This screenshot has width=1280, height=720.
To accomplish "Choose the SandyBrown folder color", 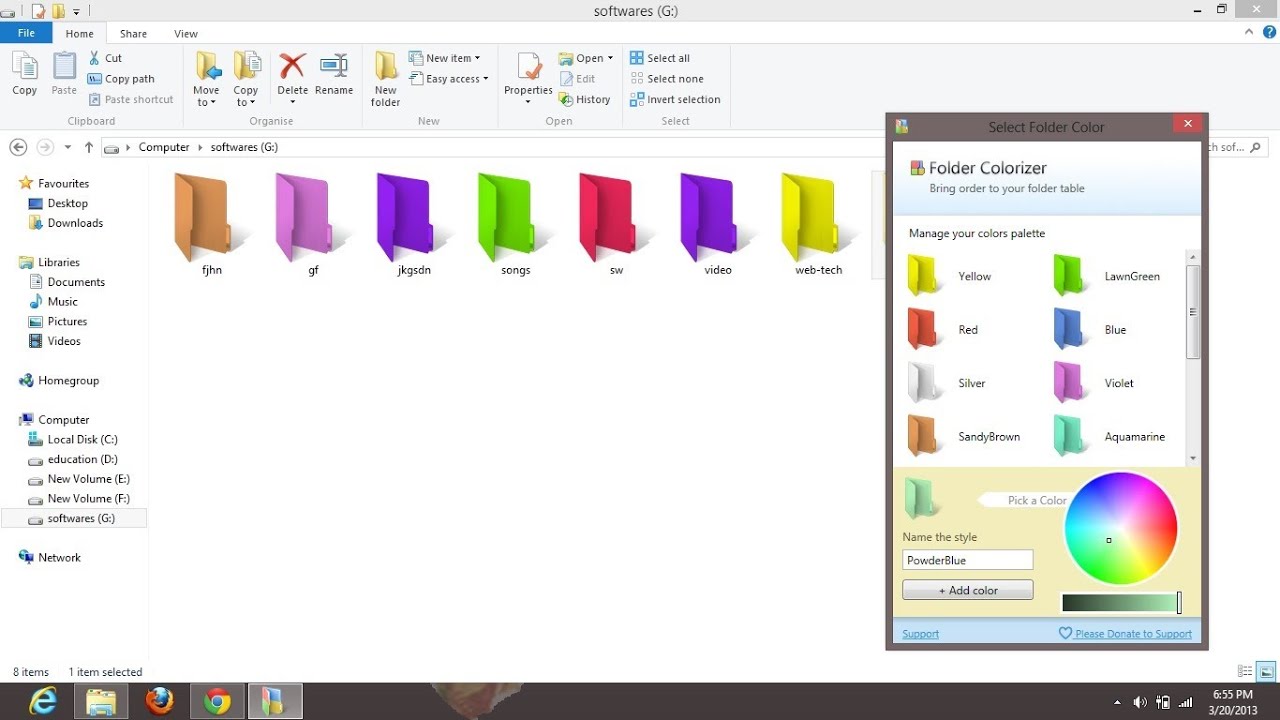I will (964, 436).
